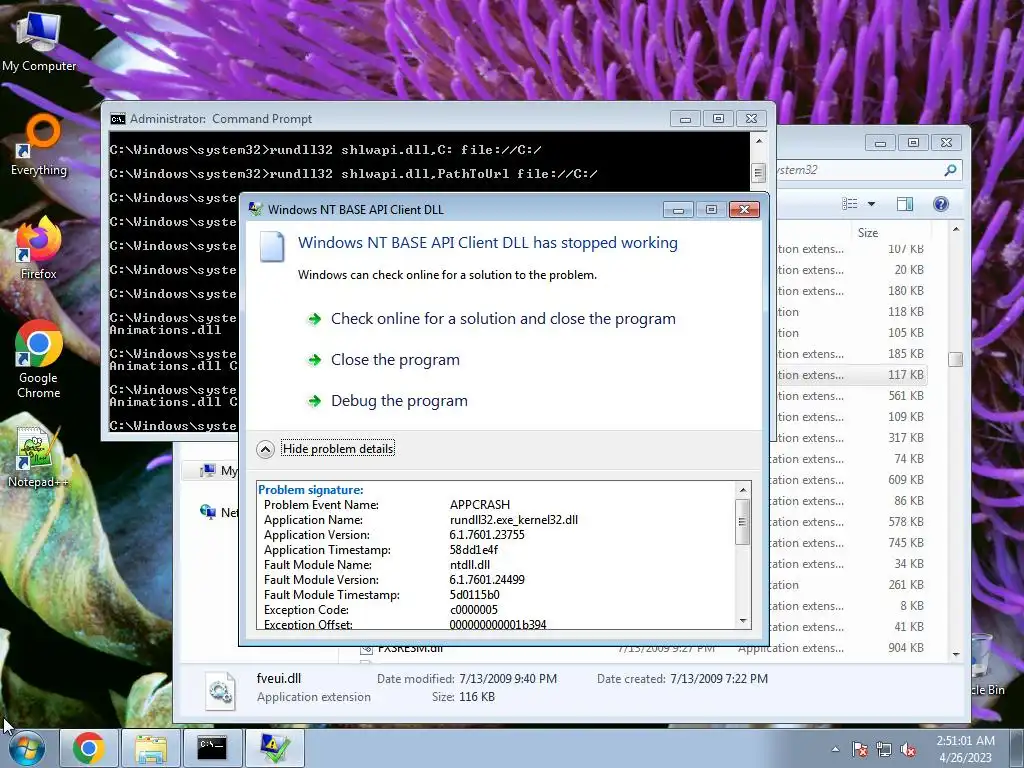Switch to Windows Explorer taskbar button
The height and width of the screenshot is (768, 1024).
tap(151, 748)
